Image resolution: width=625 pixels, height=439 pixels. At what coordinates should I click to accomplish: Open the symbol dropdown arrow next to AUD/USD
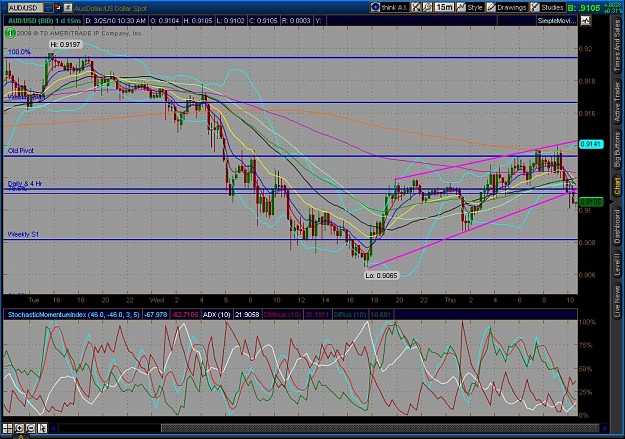click(48, 8)
